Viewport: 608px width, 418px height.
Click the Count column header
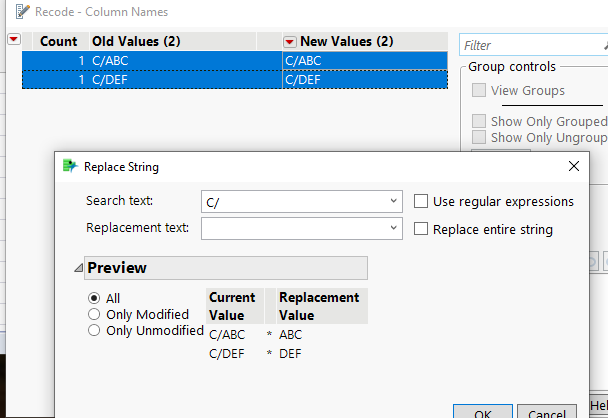pos(58,42)
